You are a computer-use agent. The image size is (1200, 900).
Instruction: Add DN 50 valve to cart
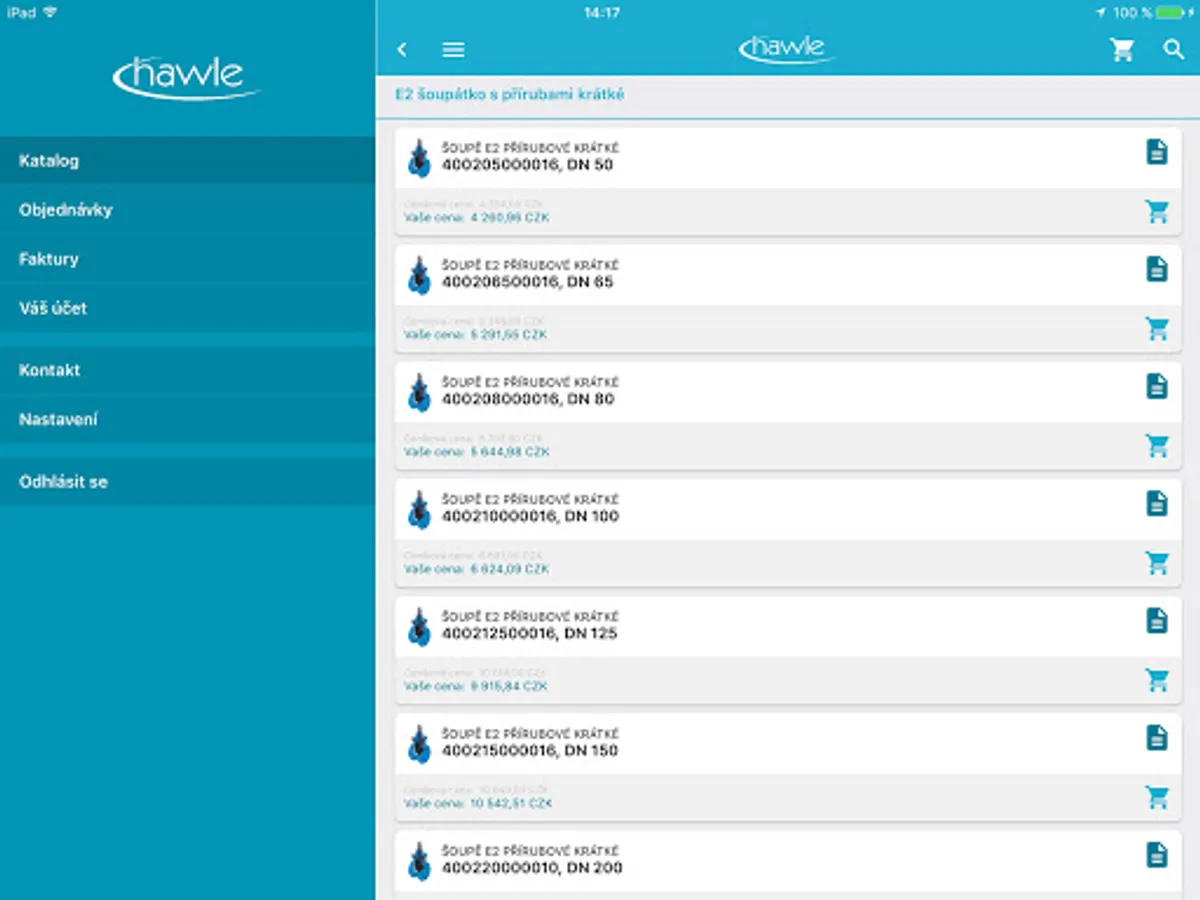click(1157, 211)
